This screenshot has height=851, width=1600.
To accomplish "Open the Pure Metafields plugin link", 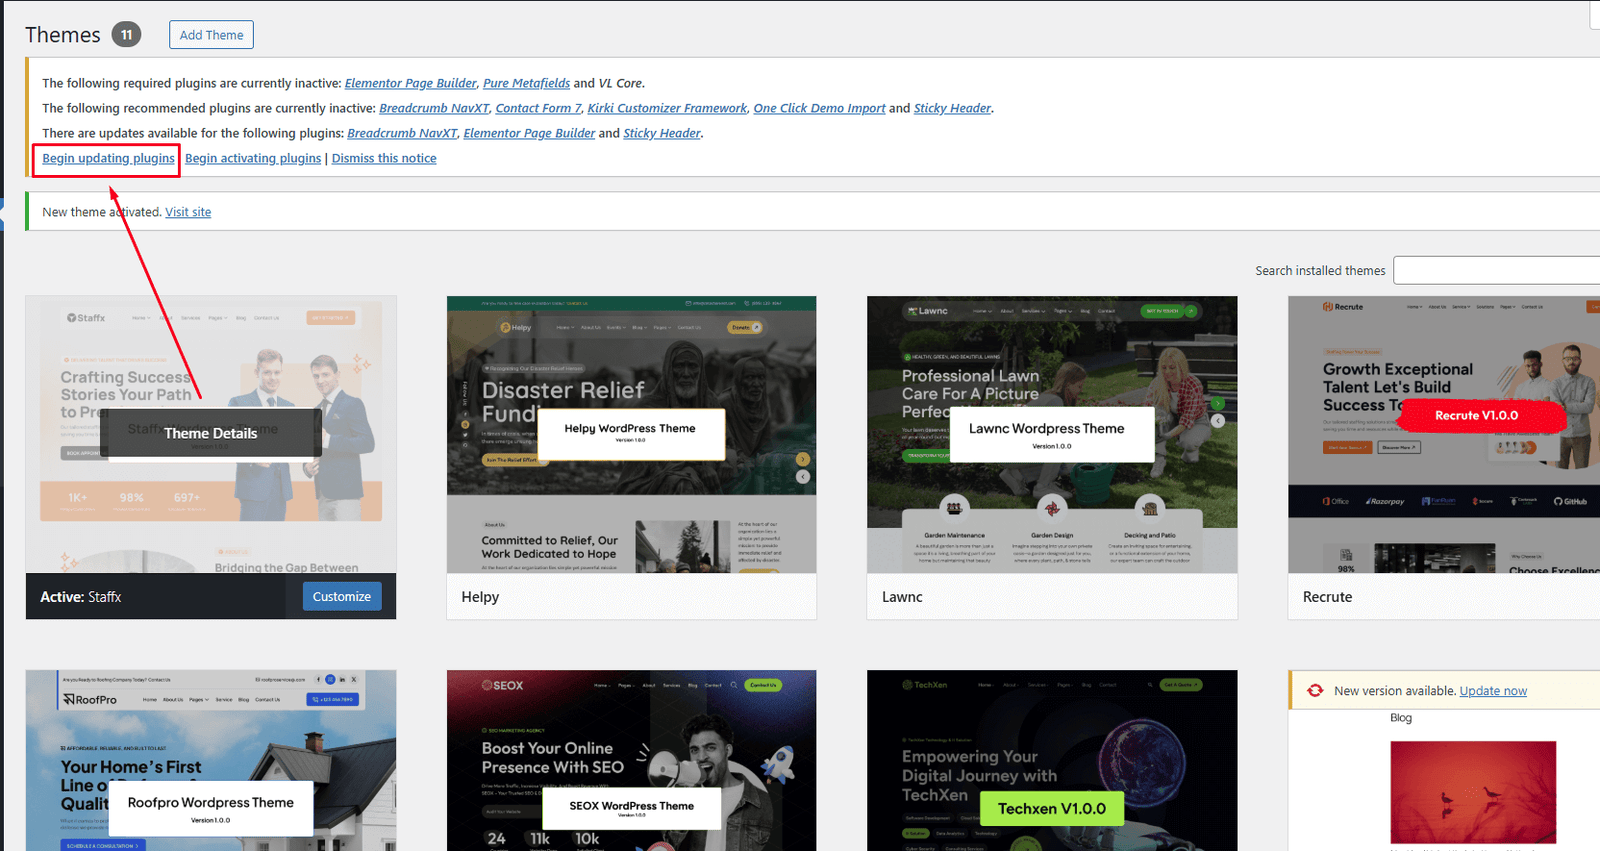I will [x=526, y=83].
